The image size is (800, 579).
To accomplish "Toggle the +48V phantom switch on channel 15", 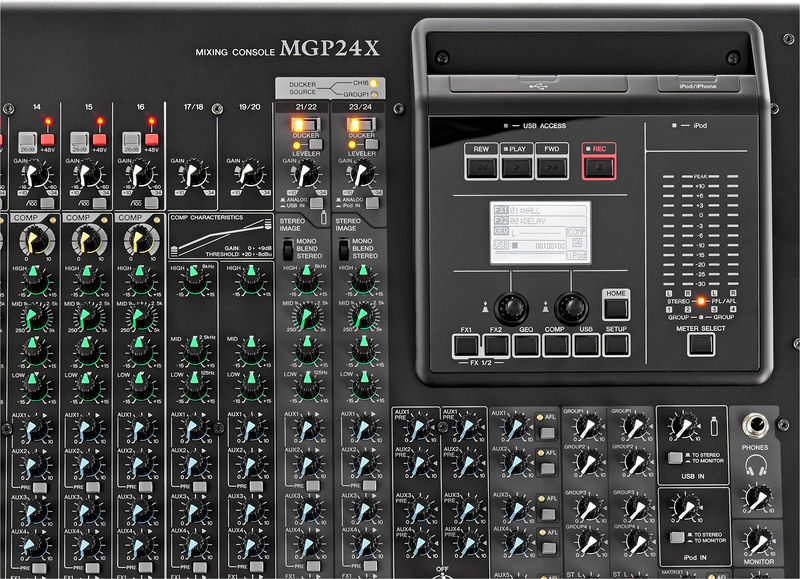I will coord(99,139).
